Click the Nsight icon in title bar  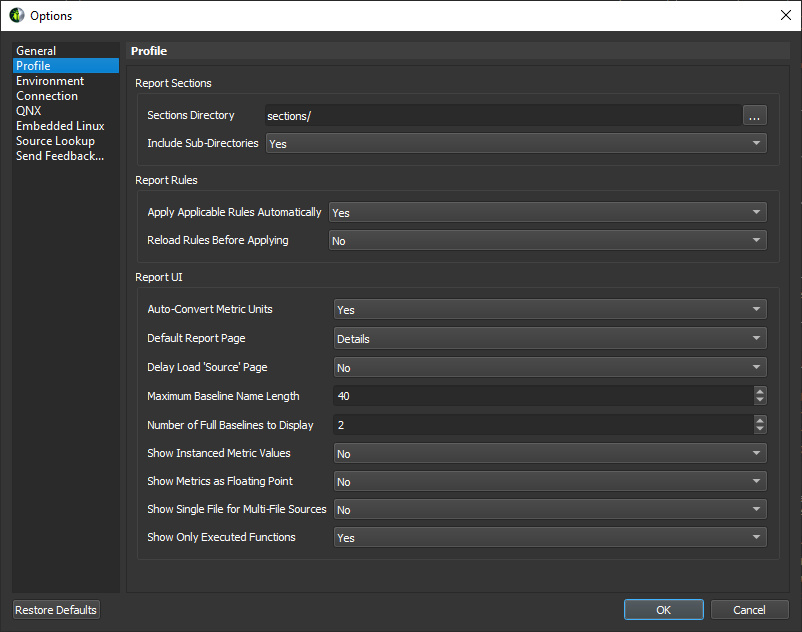(x=17, y=15)
